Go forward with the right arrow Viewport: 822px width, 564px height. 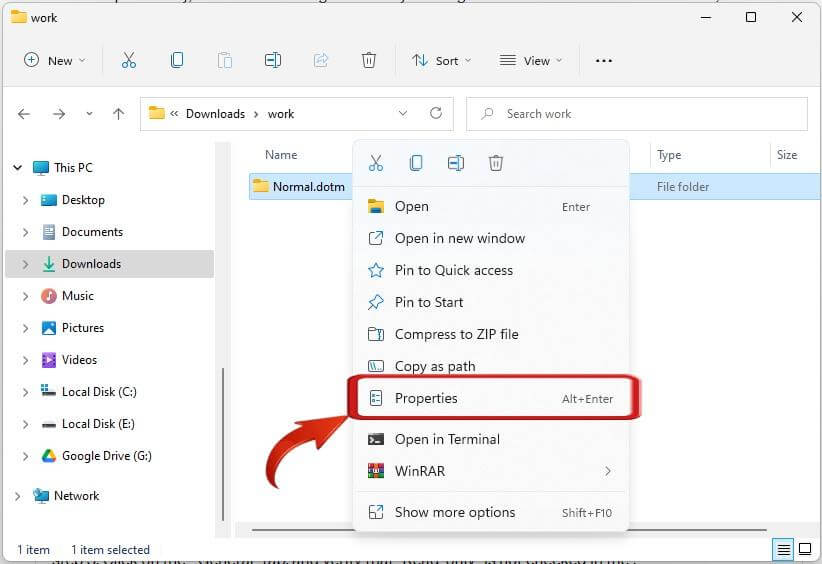click(x=59, y=114)
